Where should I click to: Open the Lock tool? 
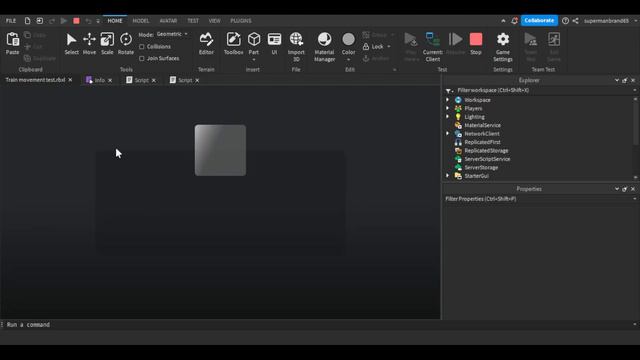[373, 47]
